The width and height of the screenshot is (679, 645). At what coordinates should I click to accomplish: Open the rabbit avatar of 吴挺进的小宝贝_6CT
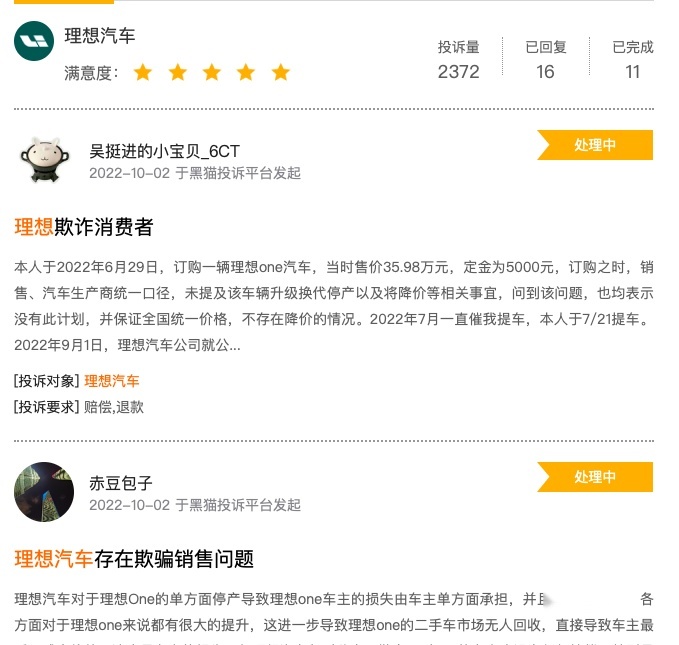tap(45, 159)
